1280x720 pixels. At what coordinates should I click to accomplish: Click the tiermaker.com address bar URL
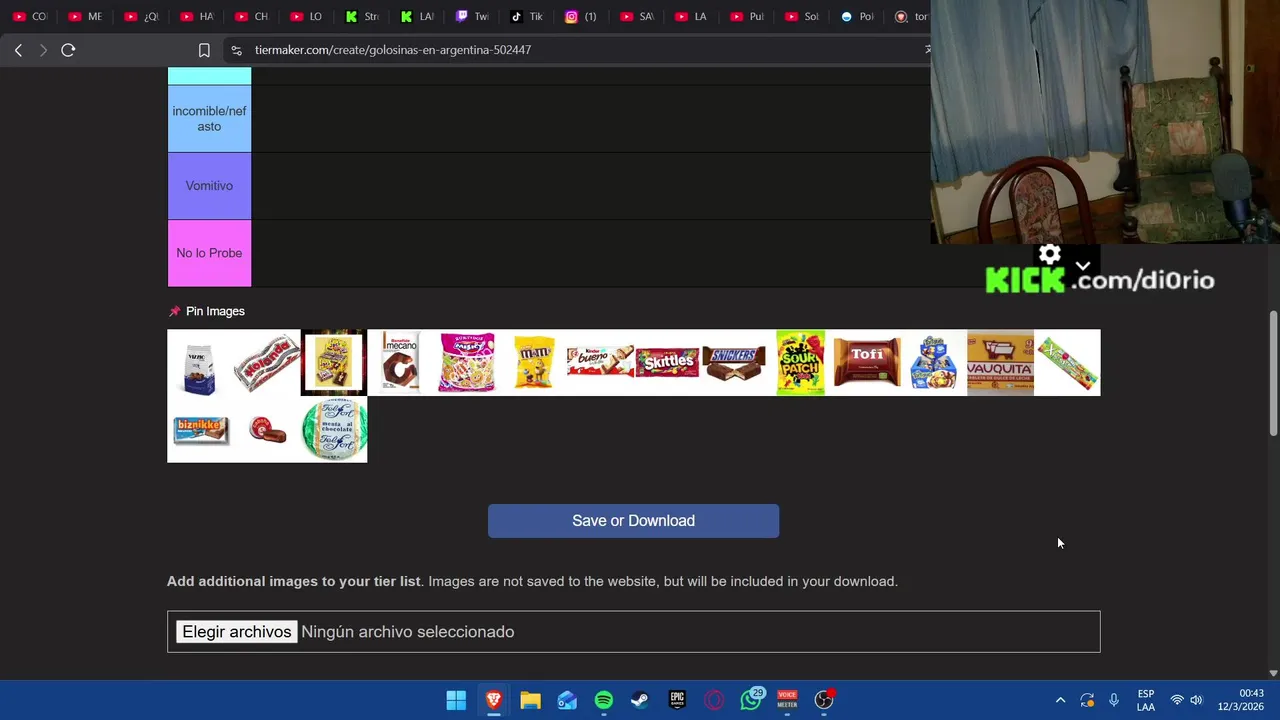[x=393, y=50]
